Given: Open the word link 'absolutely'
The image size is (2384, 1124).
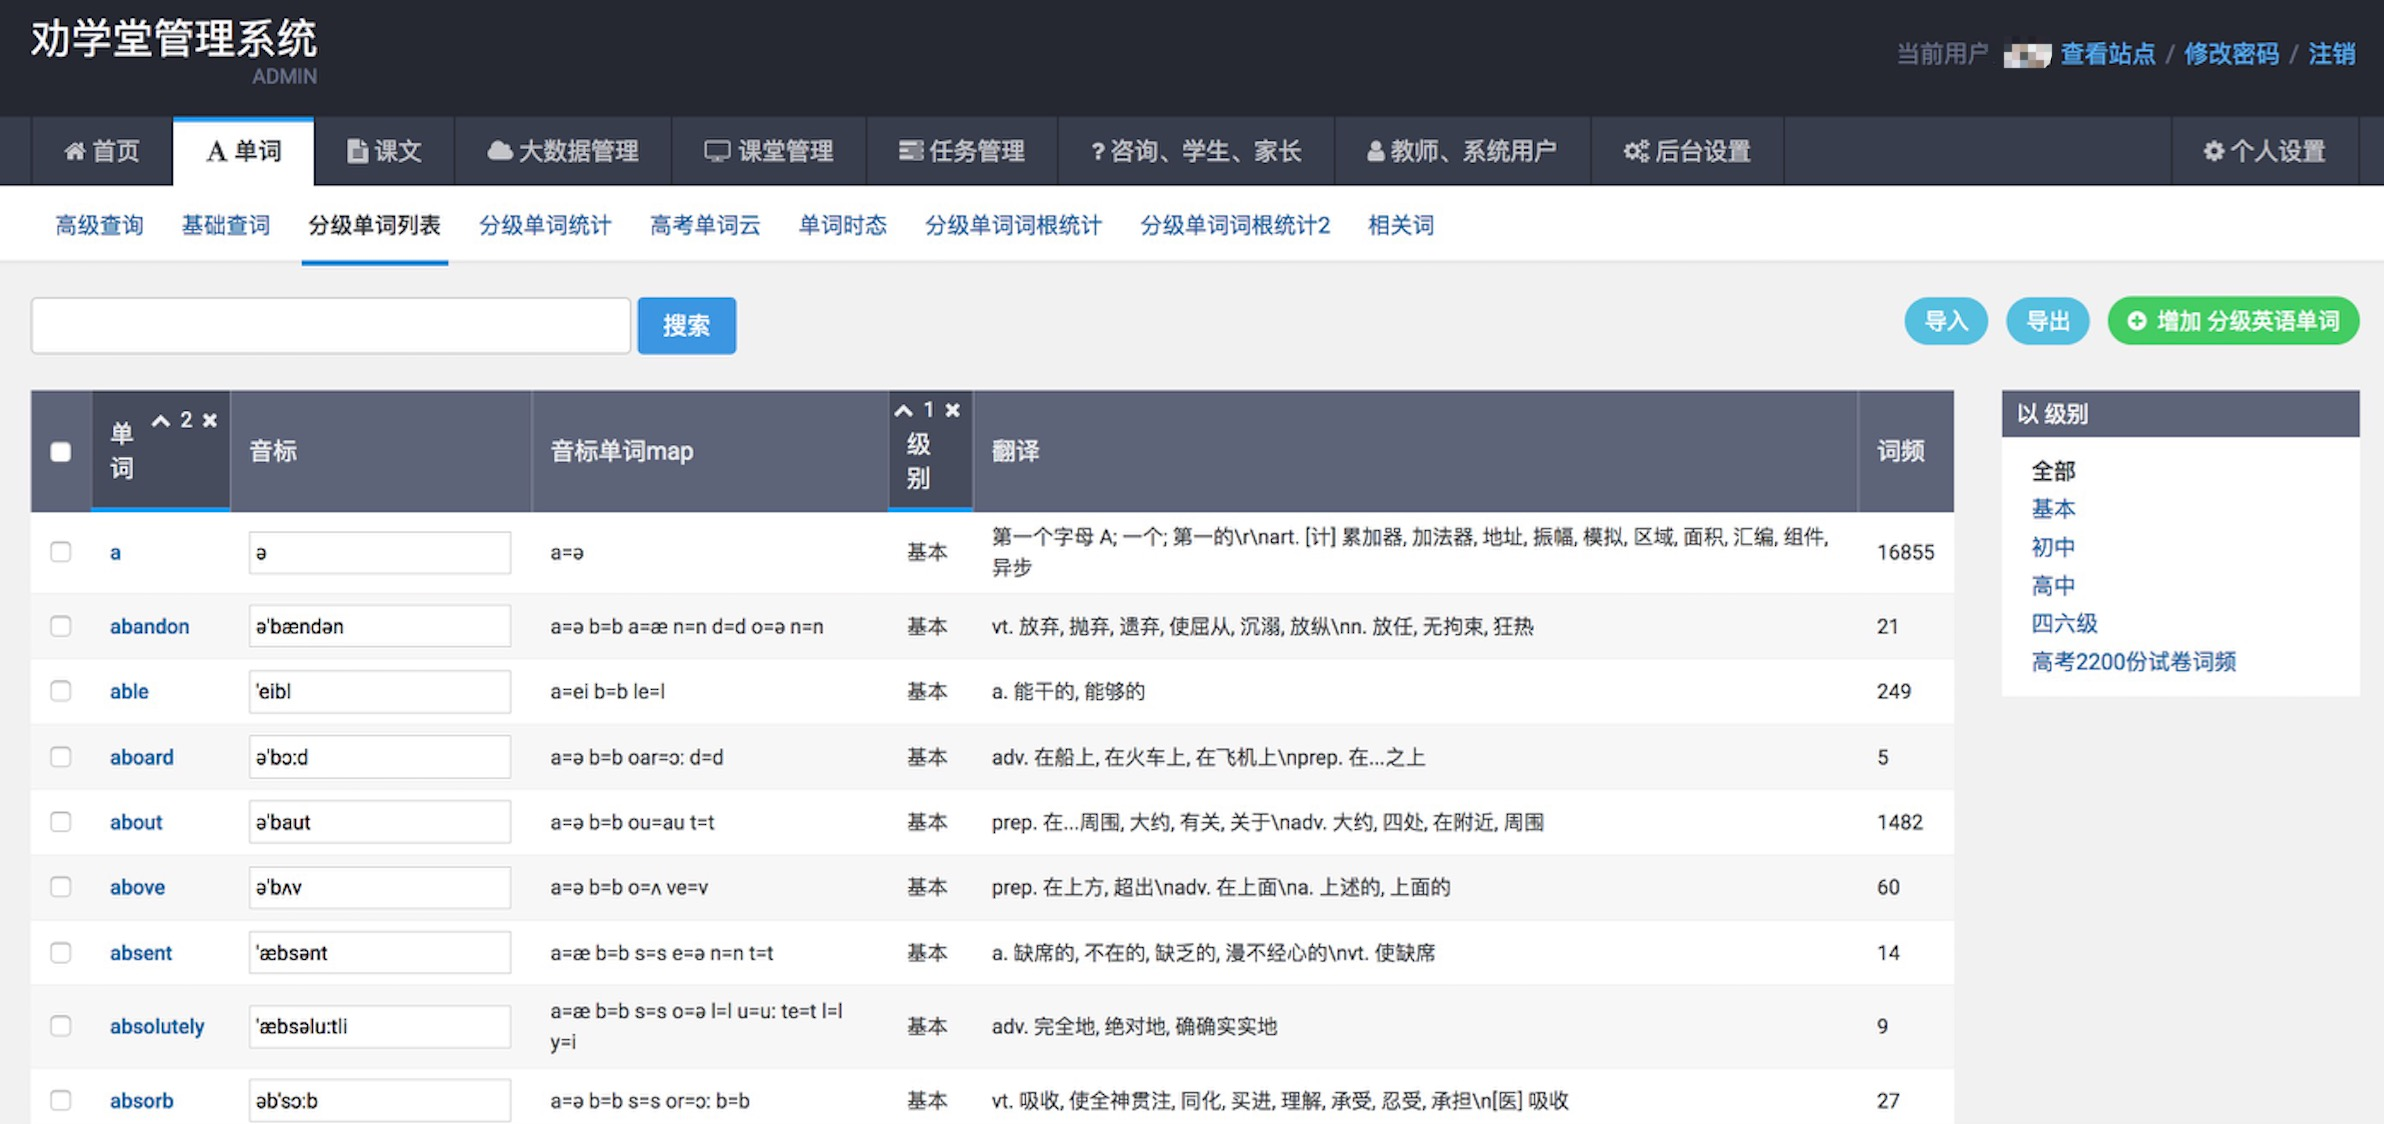Looking at the screenshot, I should tap(157, 1026).
